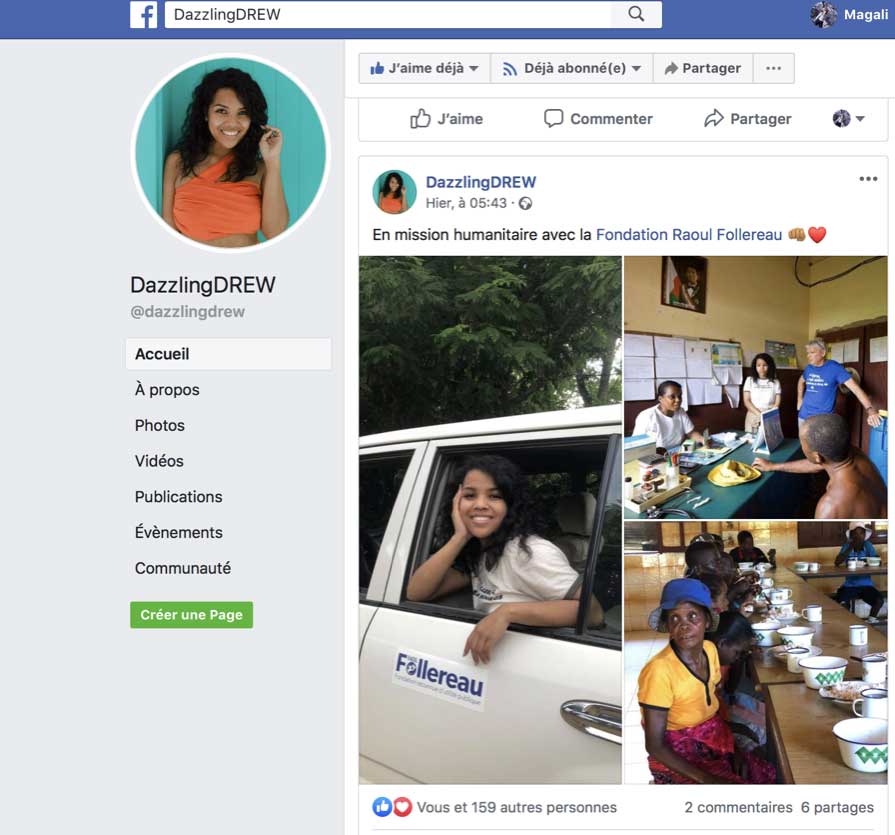This screenshot has height=835, width=895.
Task: Open the dining table with bowls photo
Action: (756, 652)
